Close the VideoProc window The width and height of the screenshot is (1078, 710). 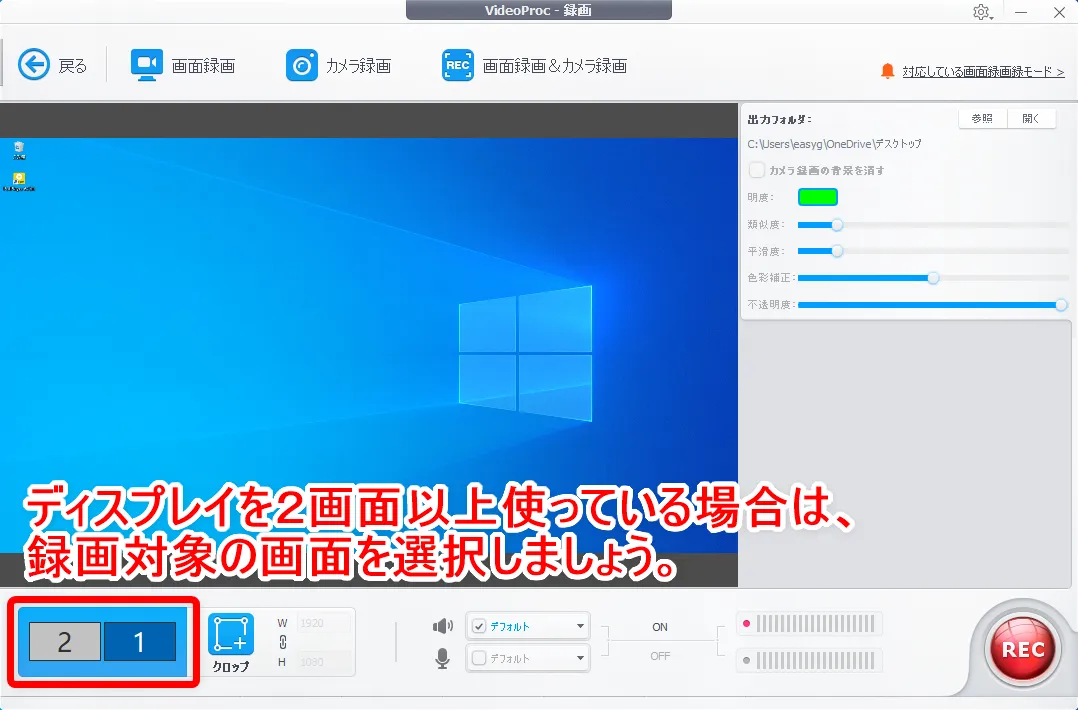[x=1059, y=12]
